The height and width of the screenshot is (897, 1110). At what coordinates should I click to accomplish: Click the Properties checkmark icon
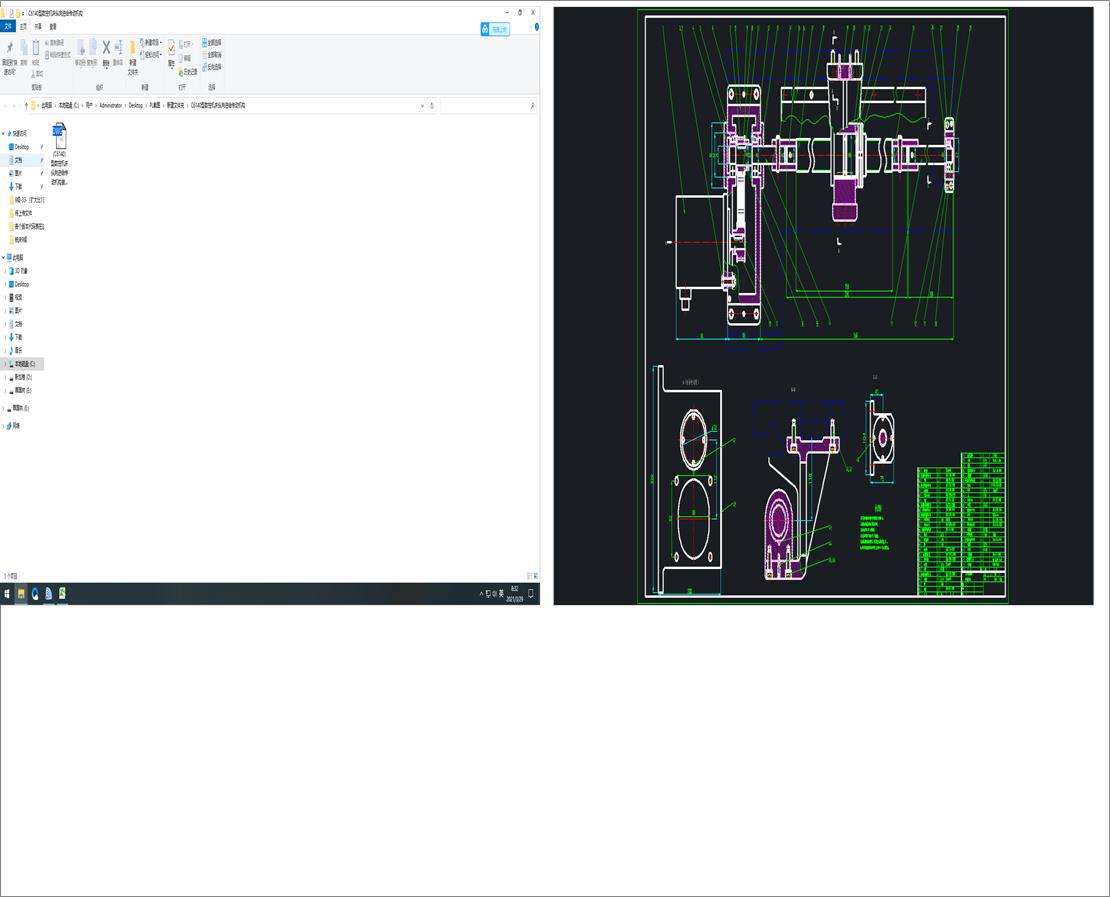171,47
